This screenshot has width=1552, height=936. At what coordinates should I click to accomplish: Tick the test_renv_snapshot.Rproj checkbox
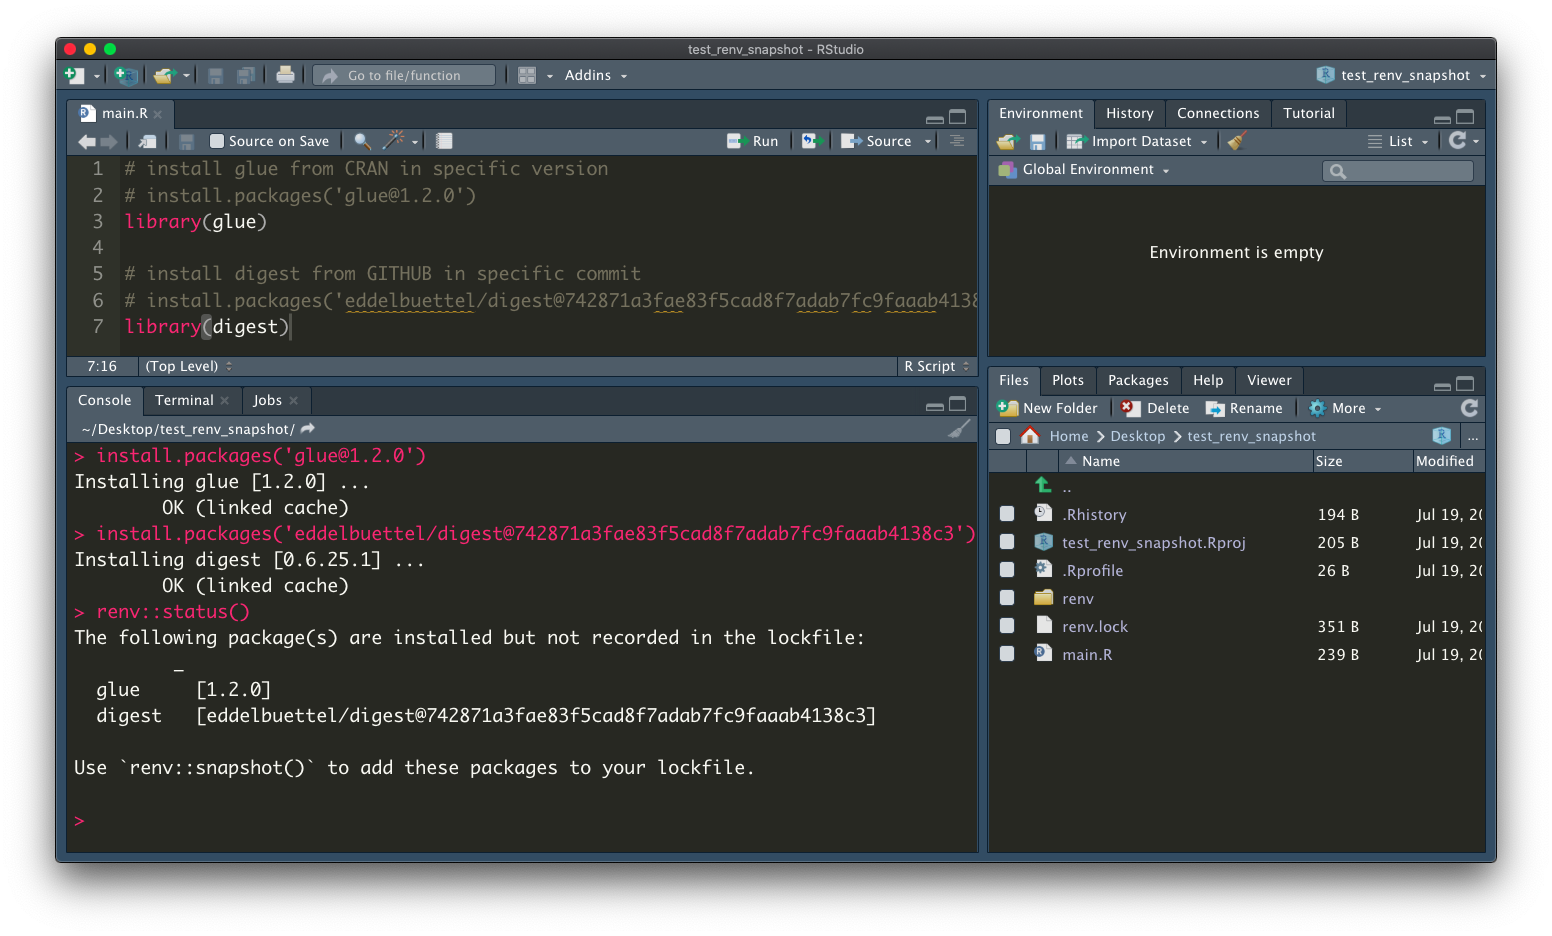pyautogui.click(x=1007, y=542)
